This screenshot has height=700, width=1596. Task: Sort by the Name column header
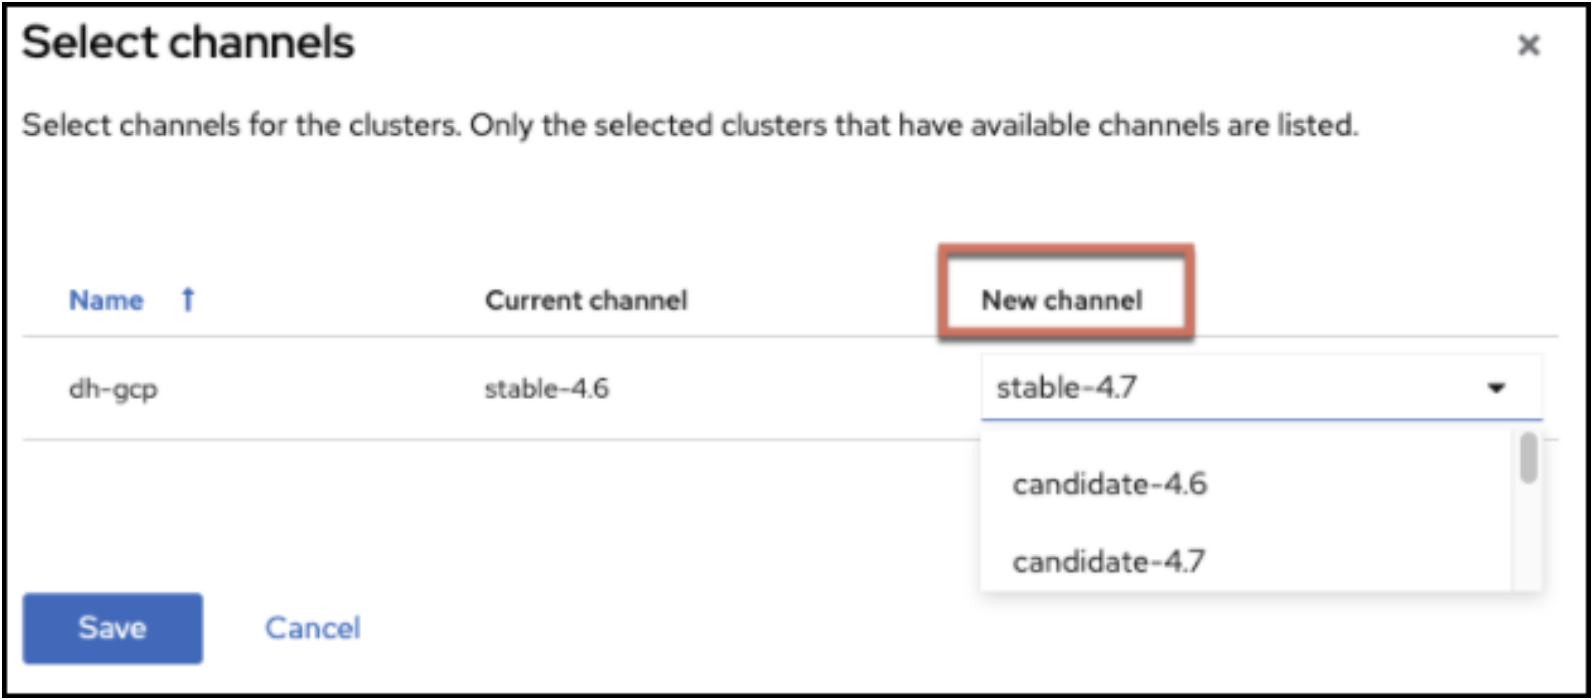pos(106,300)
